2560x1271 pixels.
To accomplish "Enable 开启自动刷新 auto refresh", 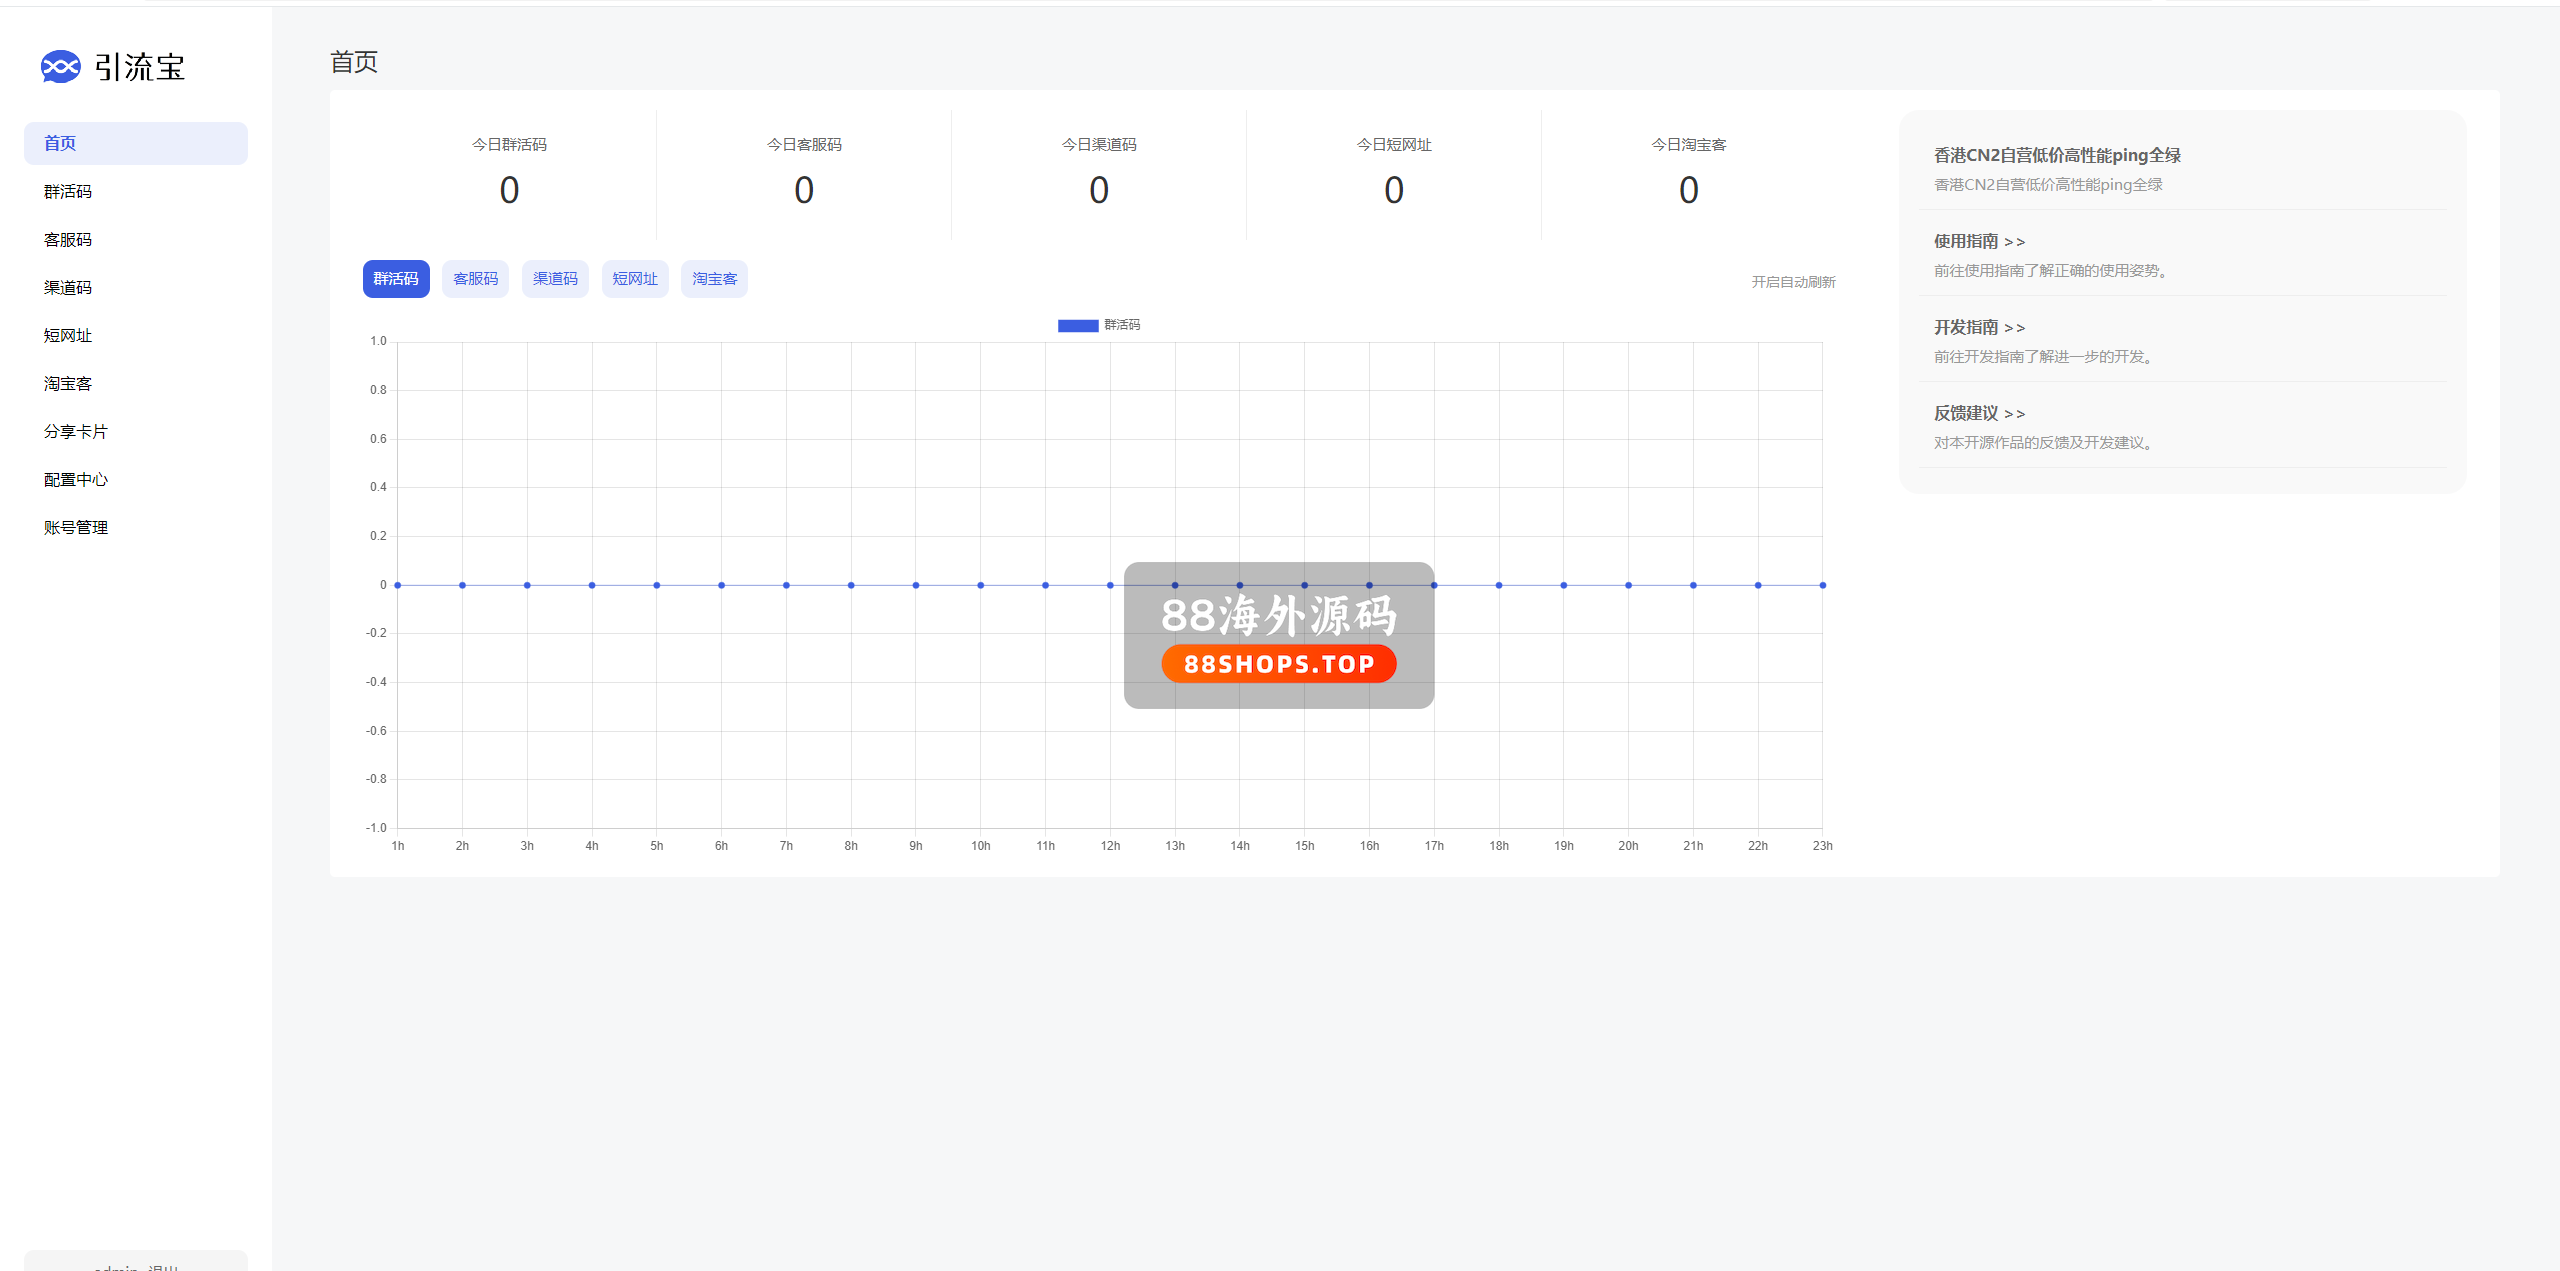I will [x=1793, y=282].
